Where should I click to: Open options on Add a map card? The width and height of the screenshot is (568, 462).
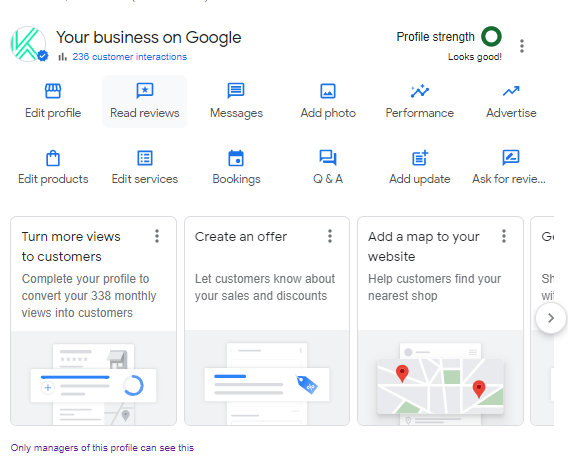pos(504,236)
